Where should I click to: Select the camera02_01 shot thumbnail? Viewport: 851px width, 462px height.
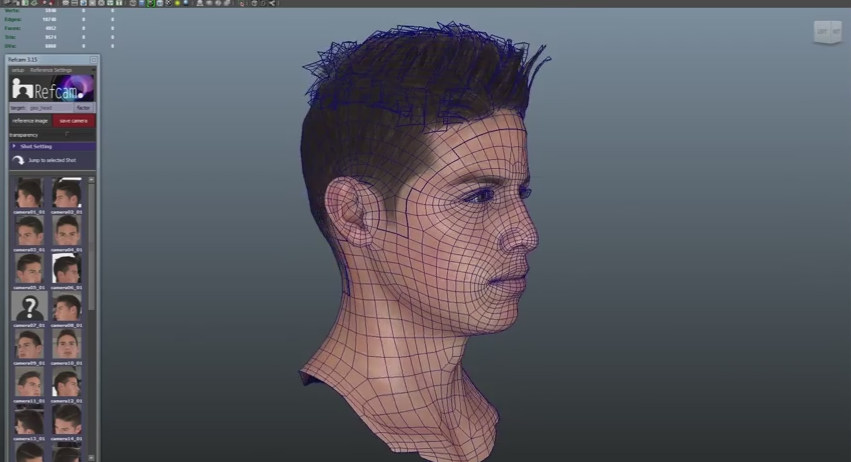66,193
